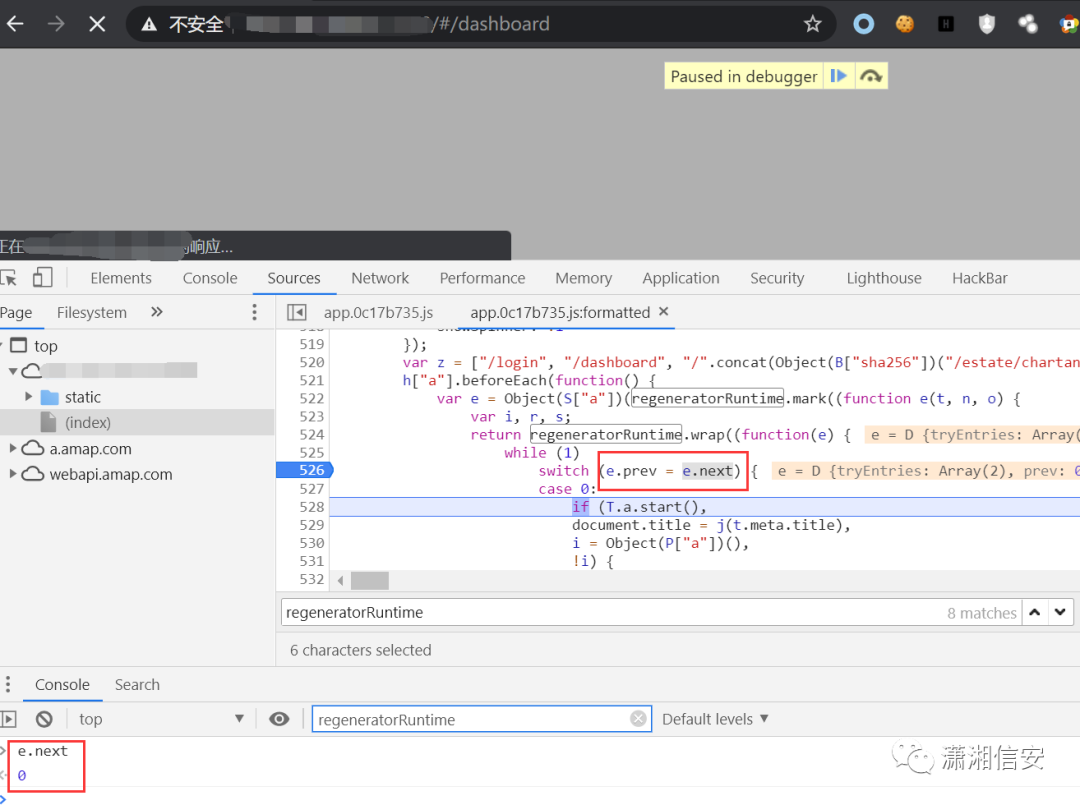The height and width of the screenshot is (805, 1080).
Task: Jump to the next search match
Action: pos(1060,612)
